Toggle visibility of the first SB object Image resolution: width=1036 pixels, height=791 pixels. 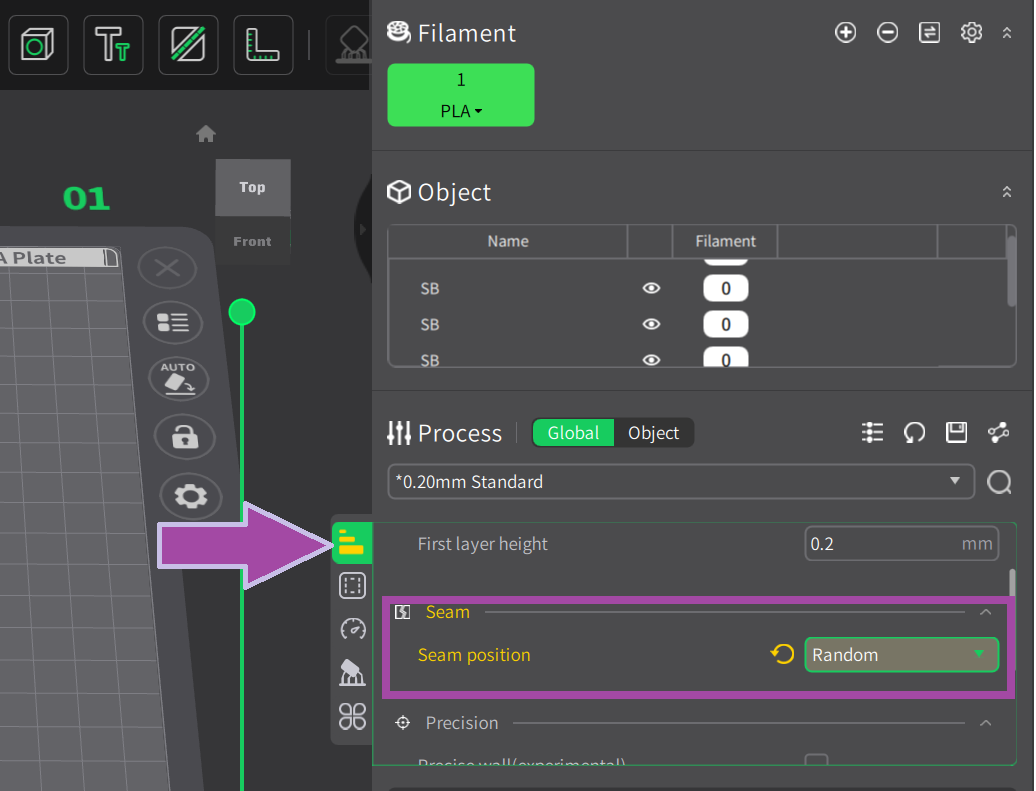pos(652,288)
